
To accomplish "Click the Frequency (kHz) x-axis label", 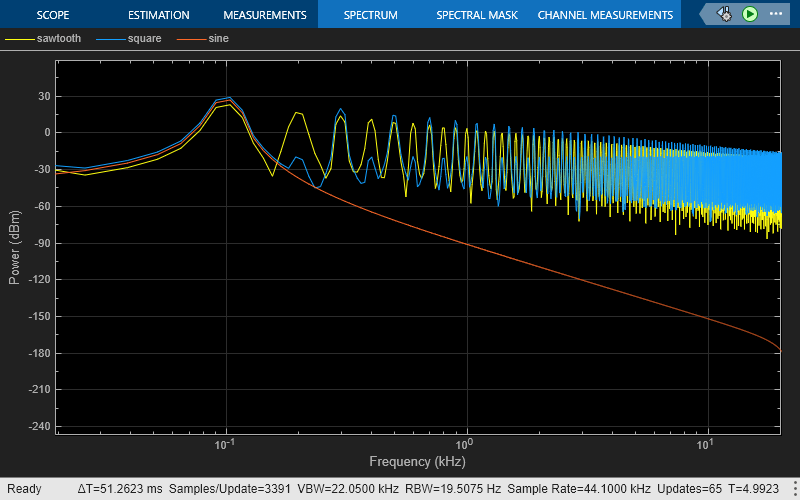I will click(x=417, y=461).
